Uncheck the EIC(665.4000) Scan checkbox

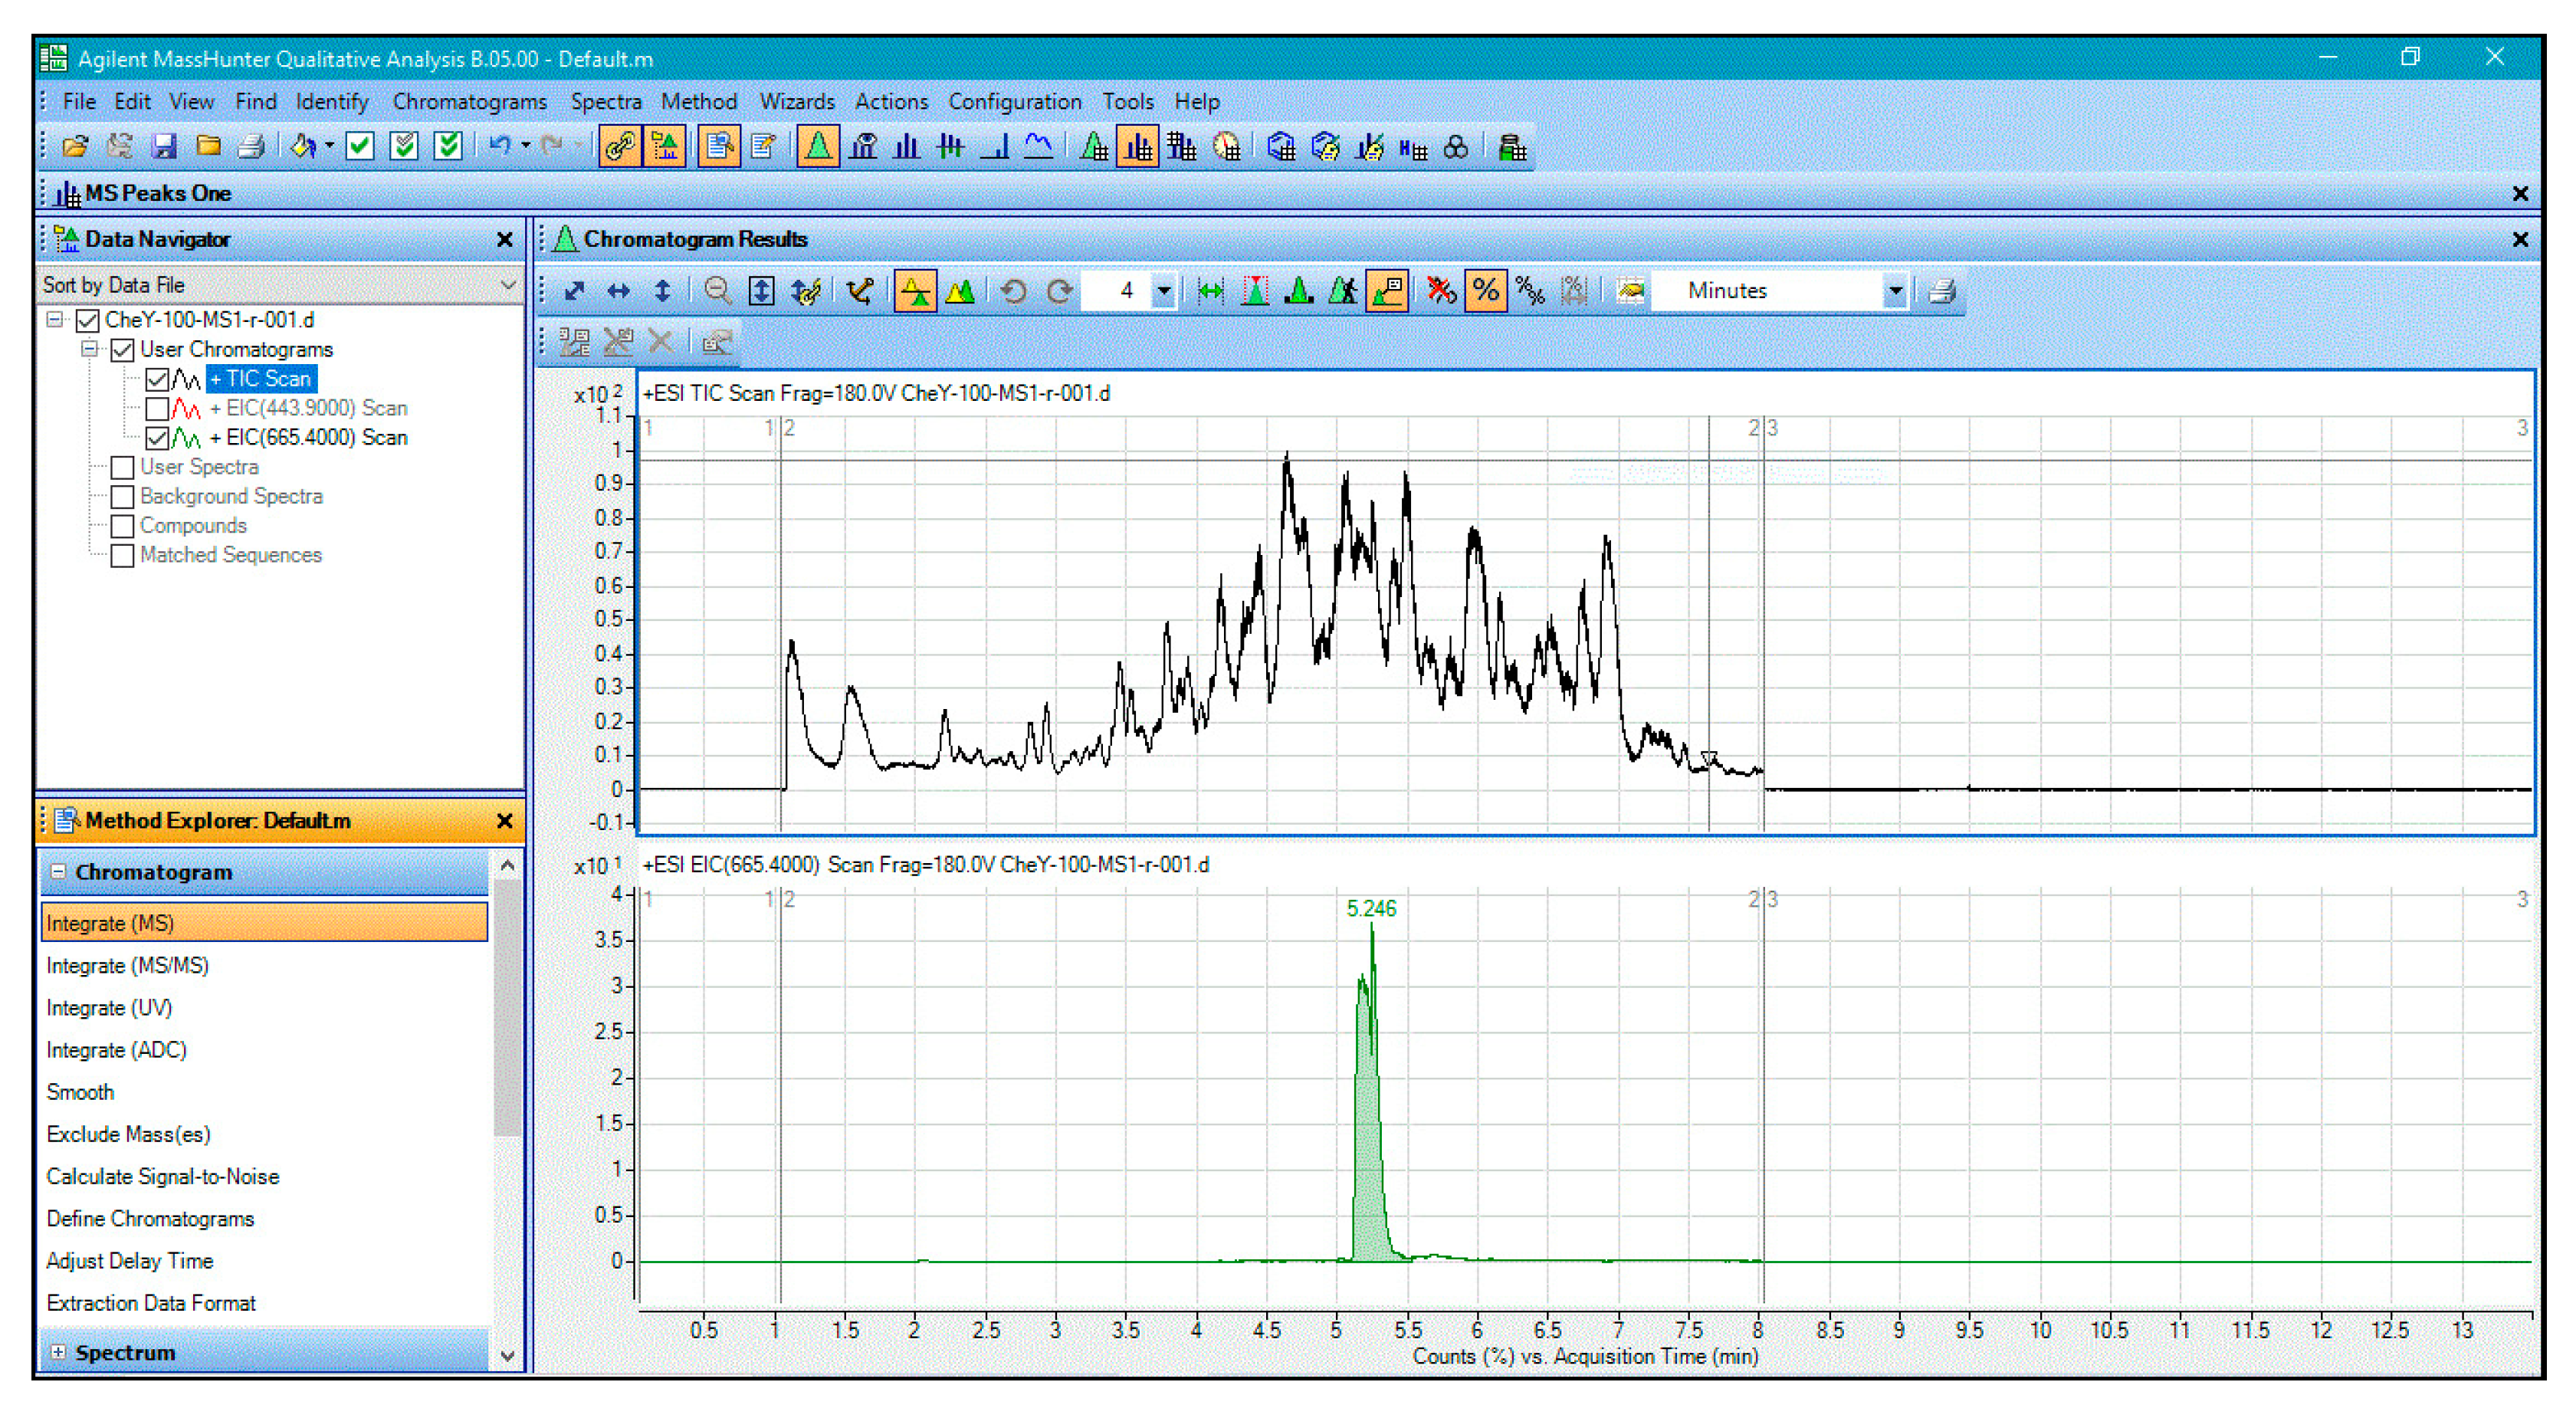click(157, 437)
